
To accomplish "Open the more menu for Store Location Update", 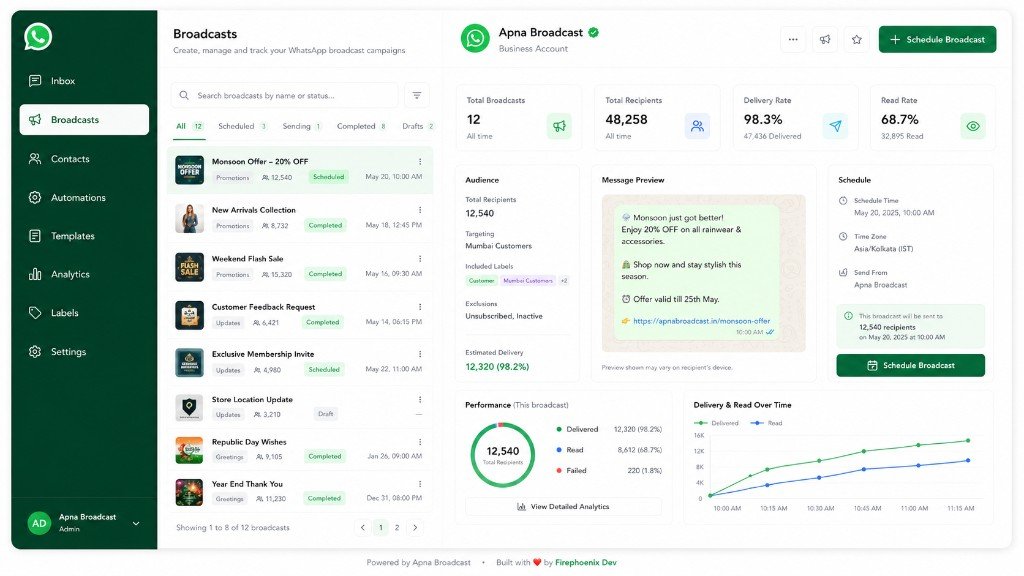I will click(420, 399).
